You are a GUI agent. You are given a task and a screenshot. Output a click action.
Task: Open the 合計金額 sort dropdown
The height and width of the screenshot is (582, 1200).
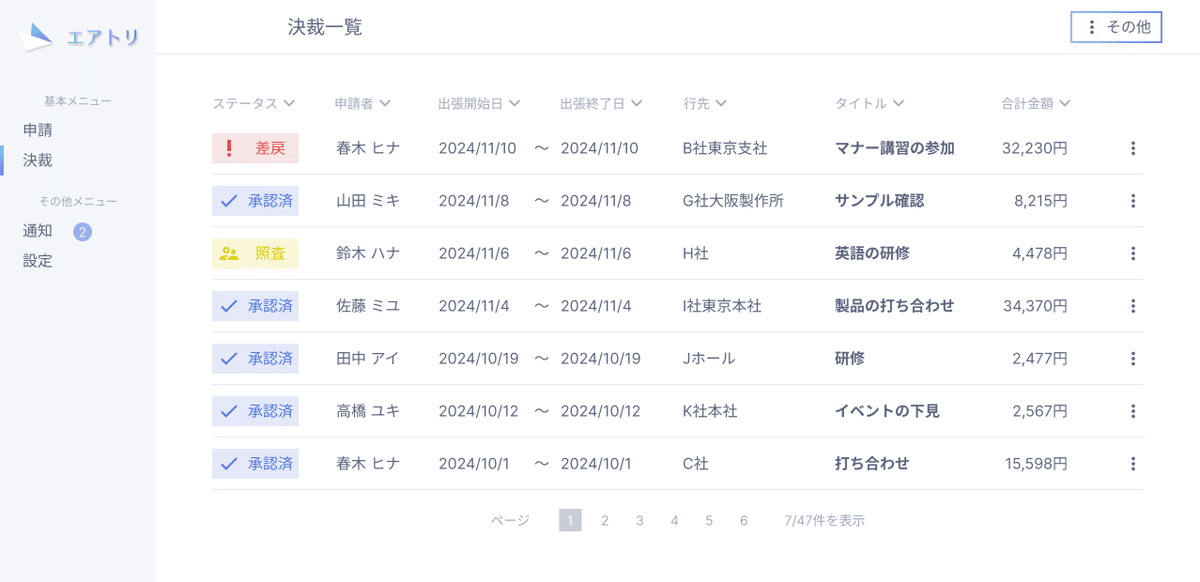click(1036, 103)
